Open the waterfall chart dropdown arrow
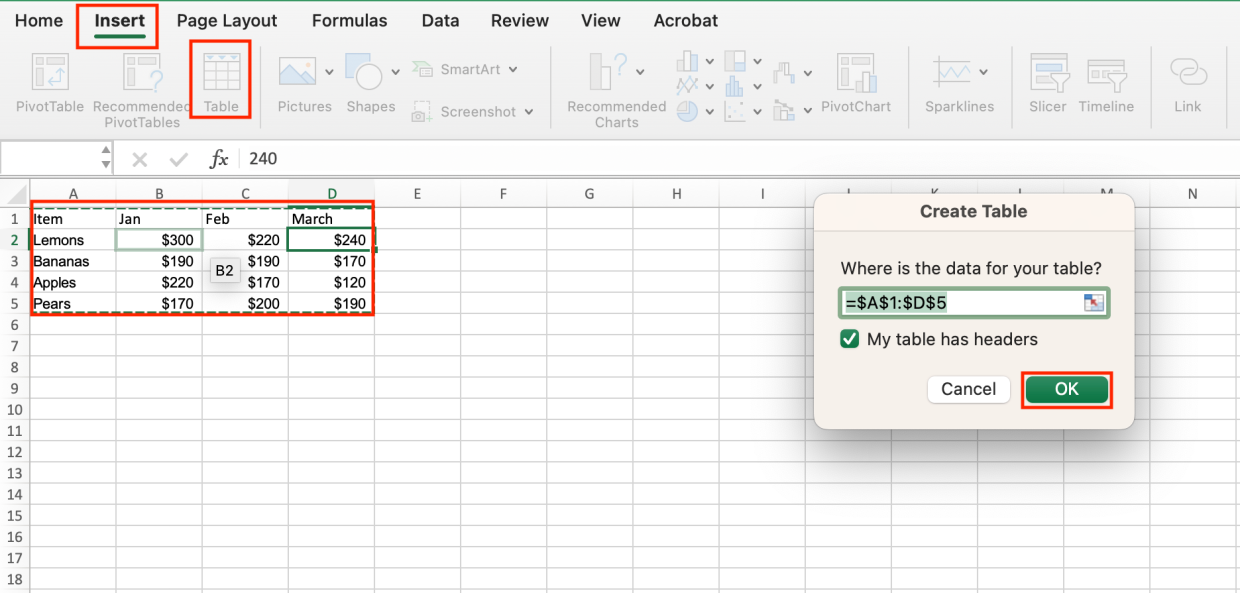Viewport: 1240px width, 593px height. point(807,72)
